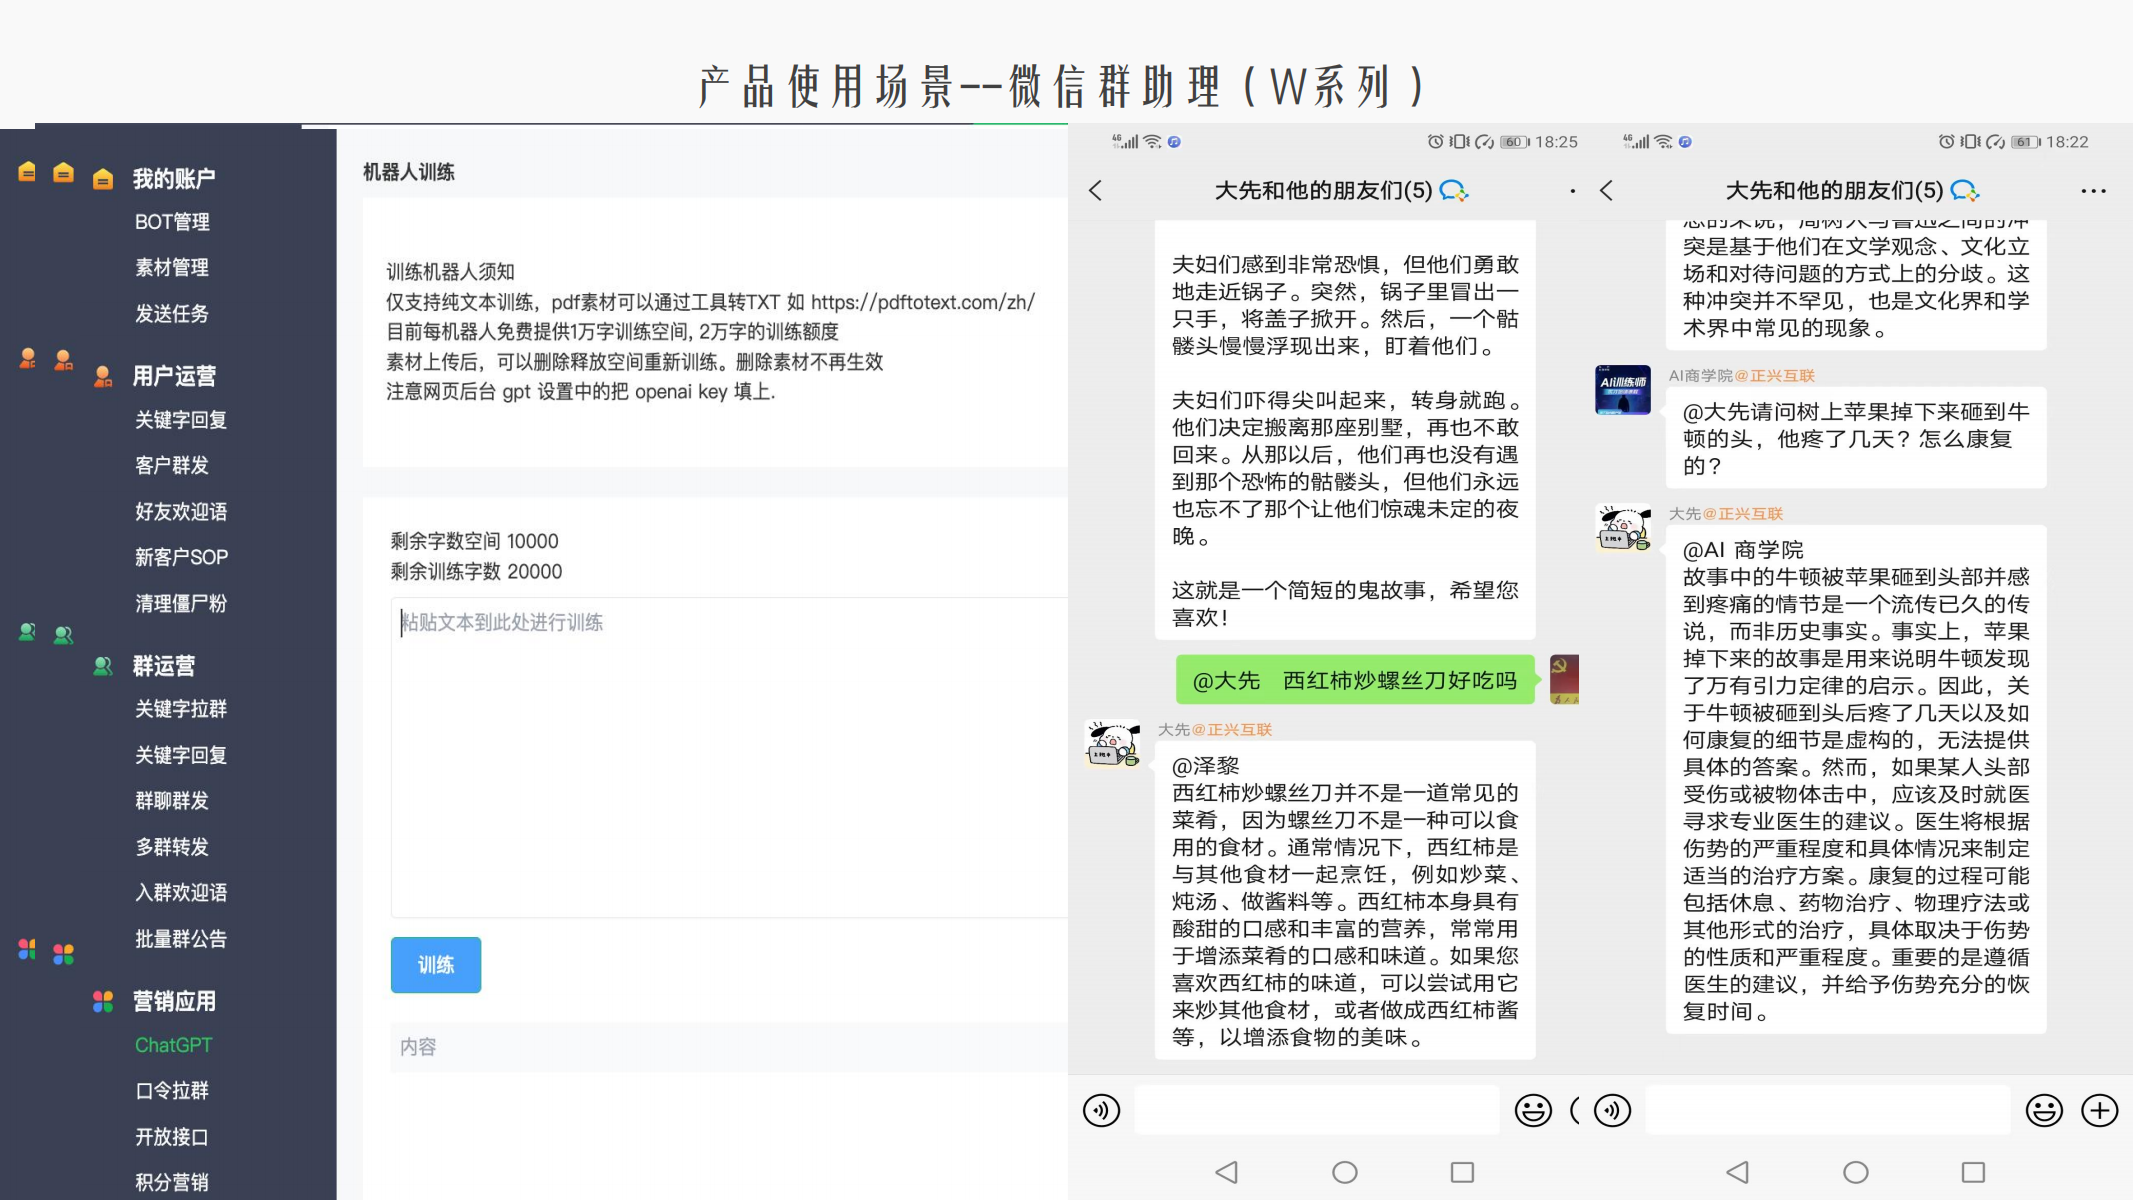This screenshot has height=1200, width=2133.
Task: Tap 大先 avatar in right chat
Action: (1623, 527)
